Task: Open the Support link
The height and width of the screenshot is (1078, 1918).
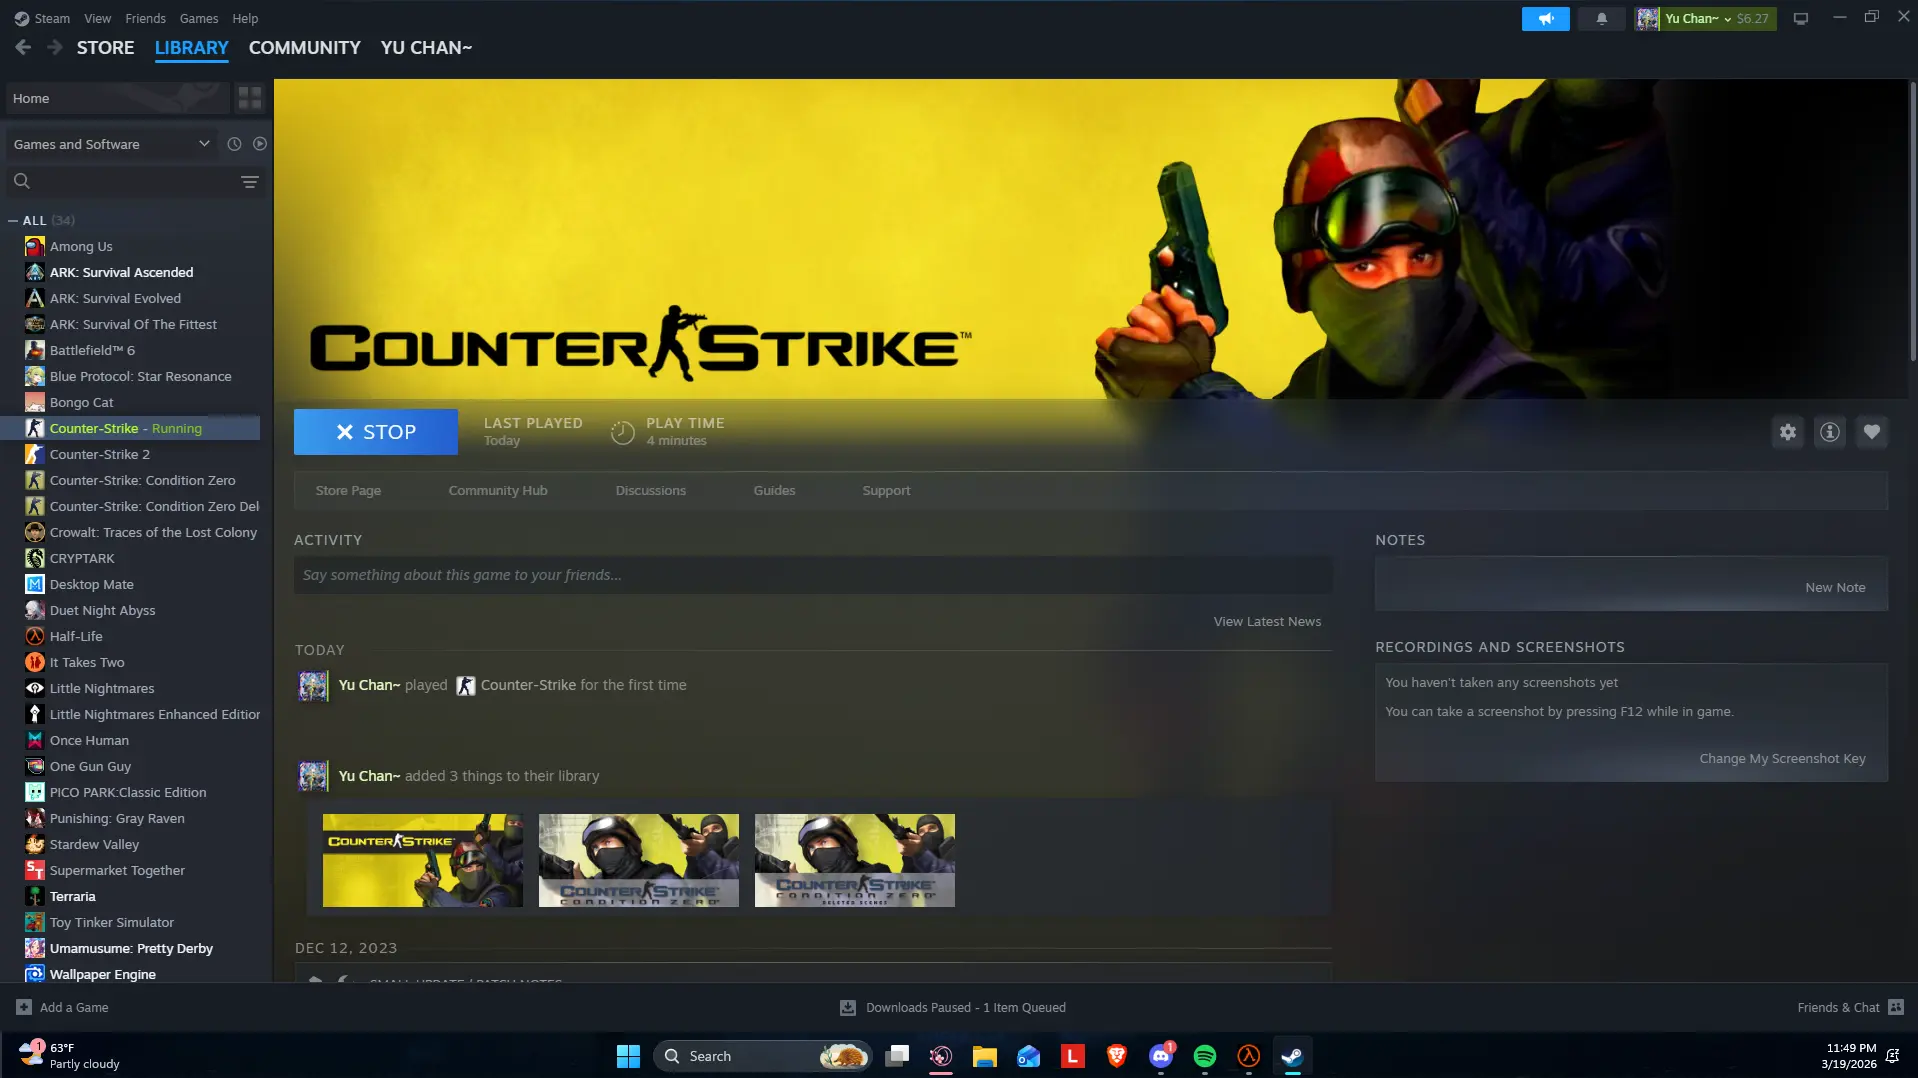Action: (x=886, y=490)
